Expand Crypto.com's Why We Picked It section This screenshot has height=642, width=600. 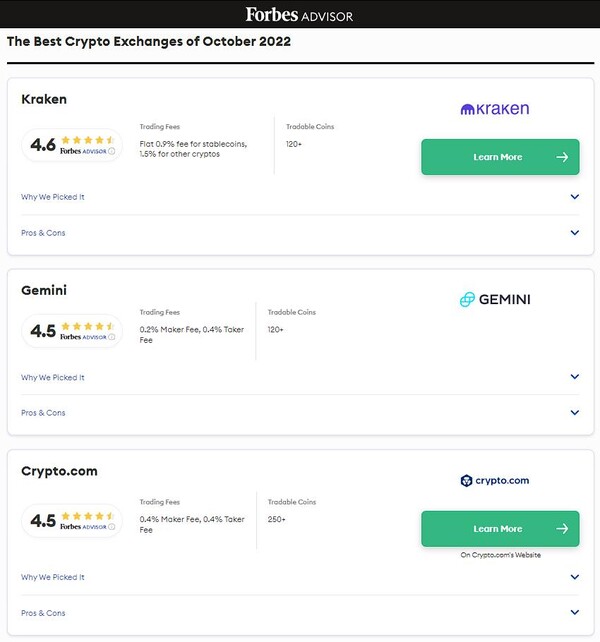click(x=574, y=577)
